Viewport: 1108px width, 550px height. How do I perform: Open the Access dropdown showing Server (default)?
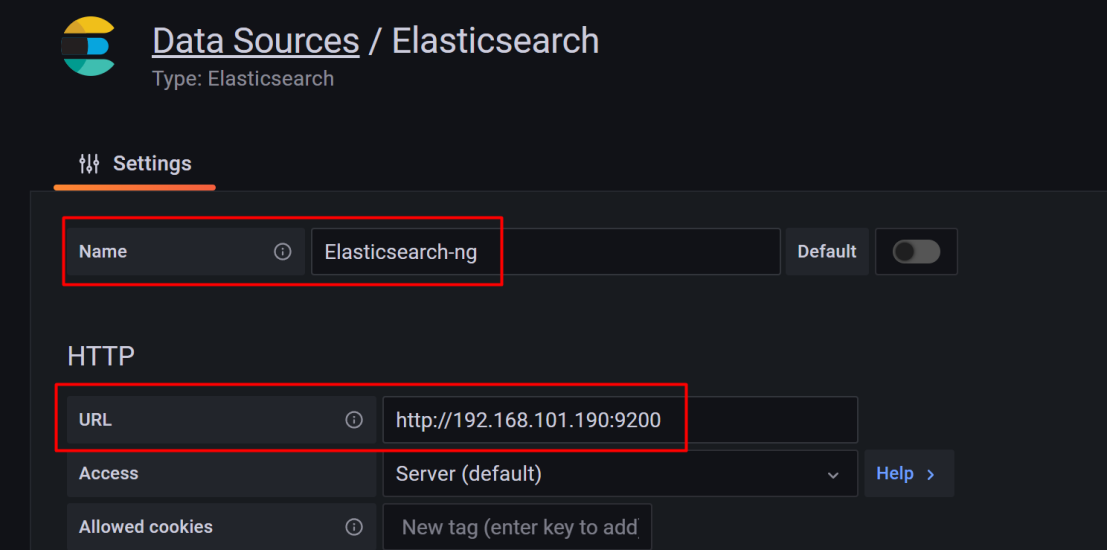620,474
